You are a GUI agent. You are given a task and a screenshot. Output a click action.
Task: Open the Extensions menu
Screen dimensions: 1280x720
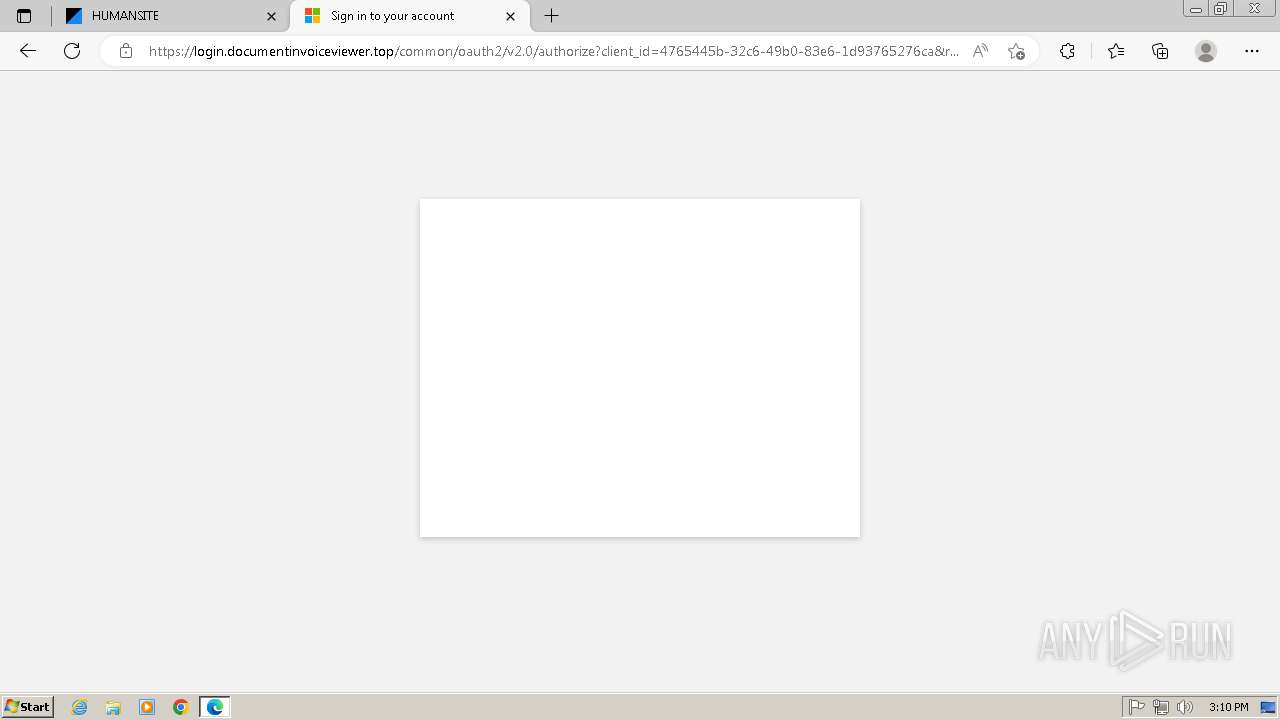coord(1067,51)
